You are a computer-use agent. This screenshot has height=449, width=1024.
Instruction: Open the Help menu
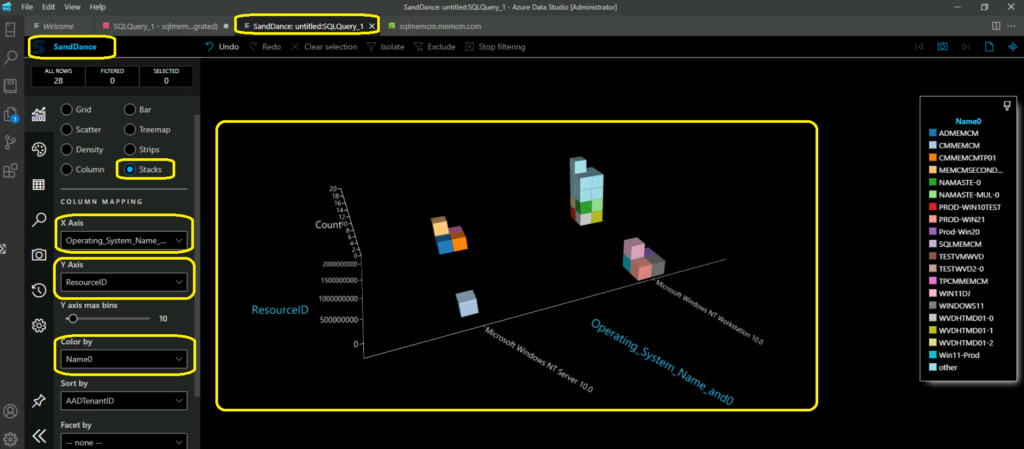(97, 7)
